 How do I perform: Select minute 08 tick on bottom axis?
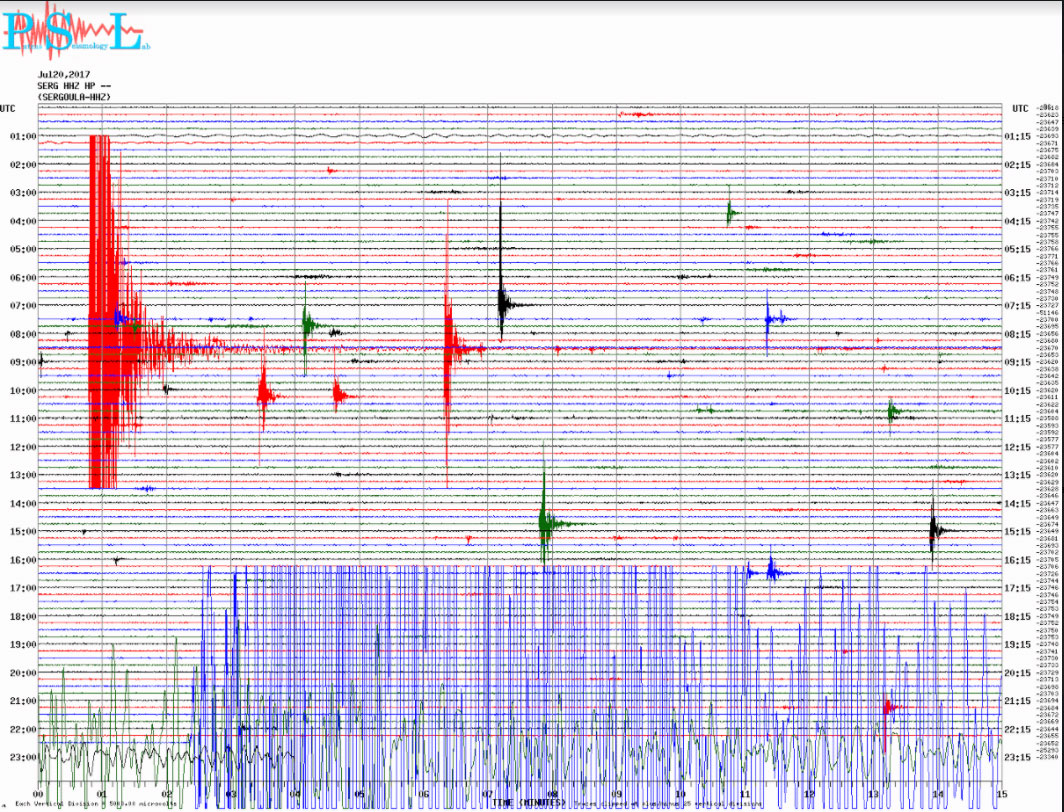552,794
